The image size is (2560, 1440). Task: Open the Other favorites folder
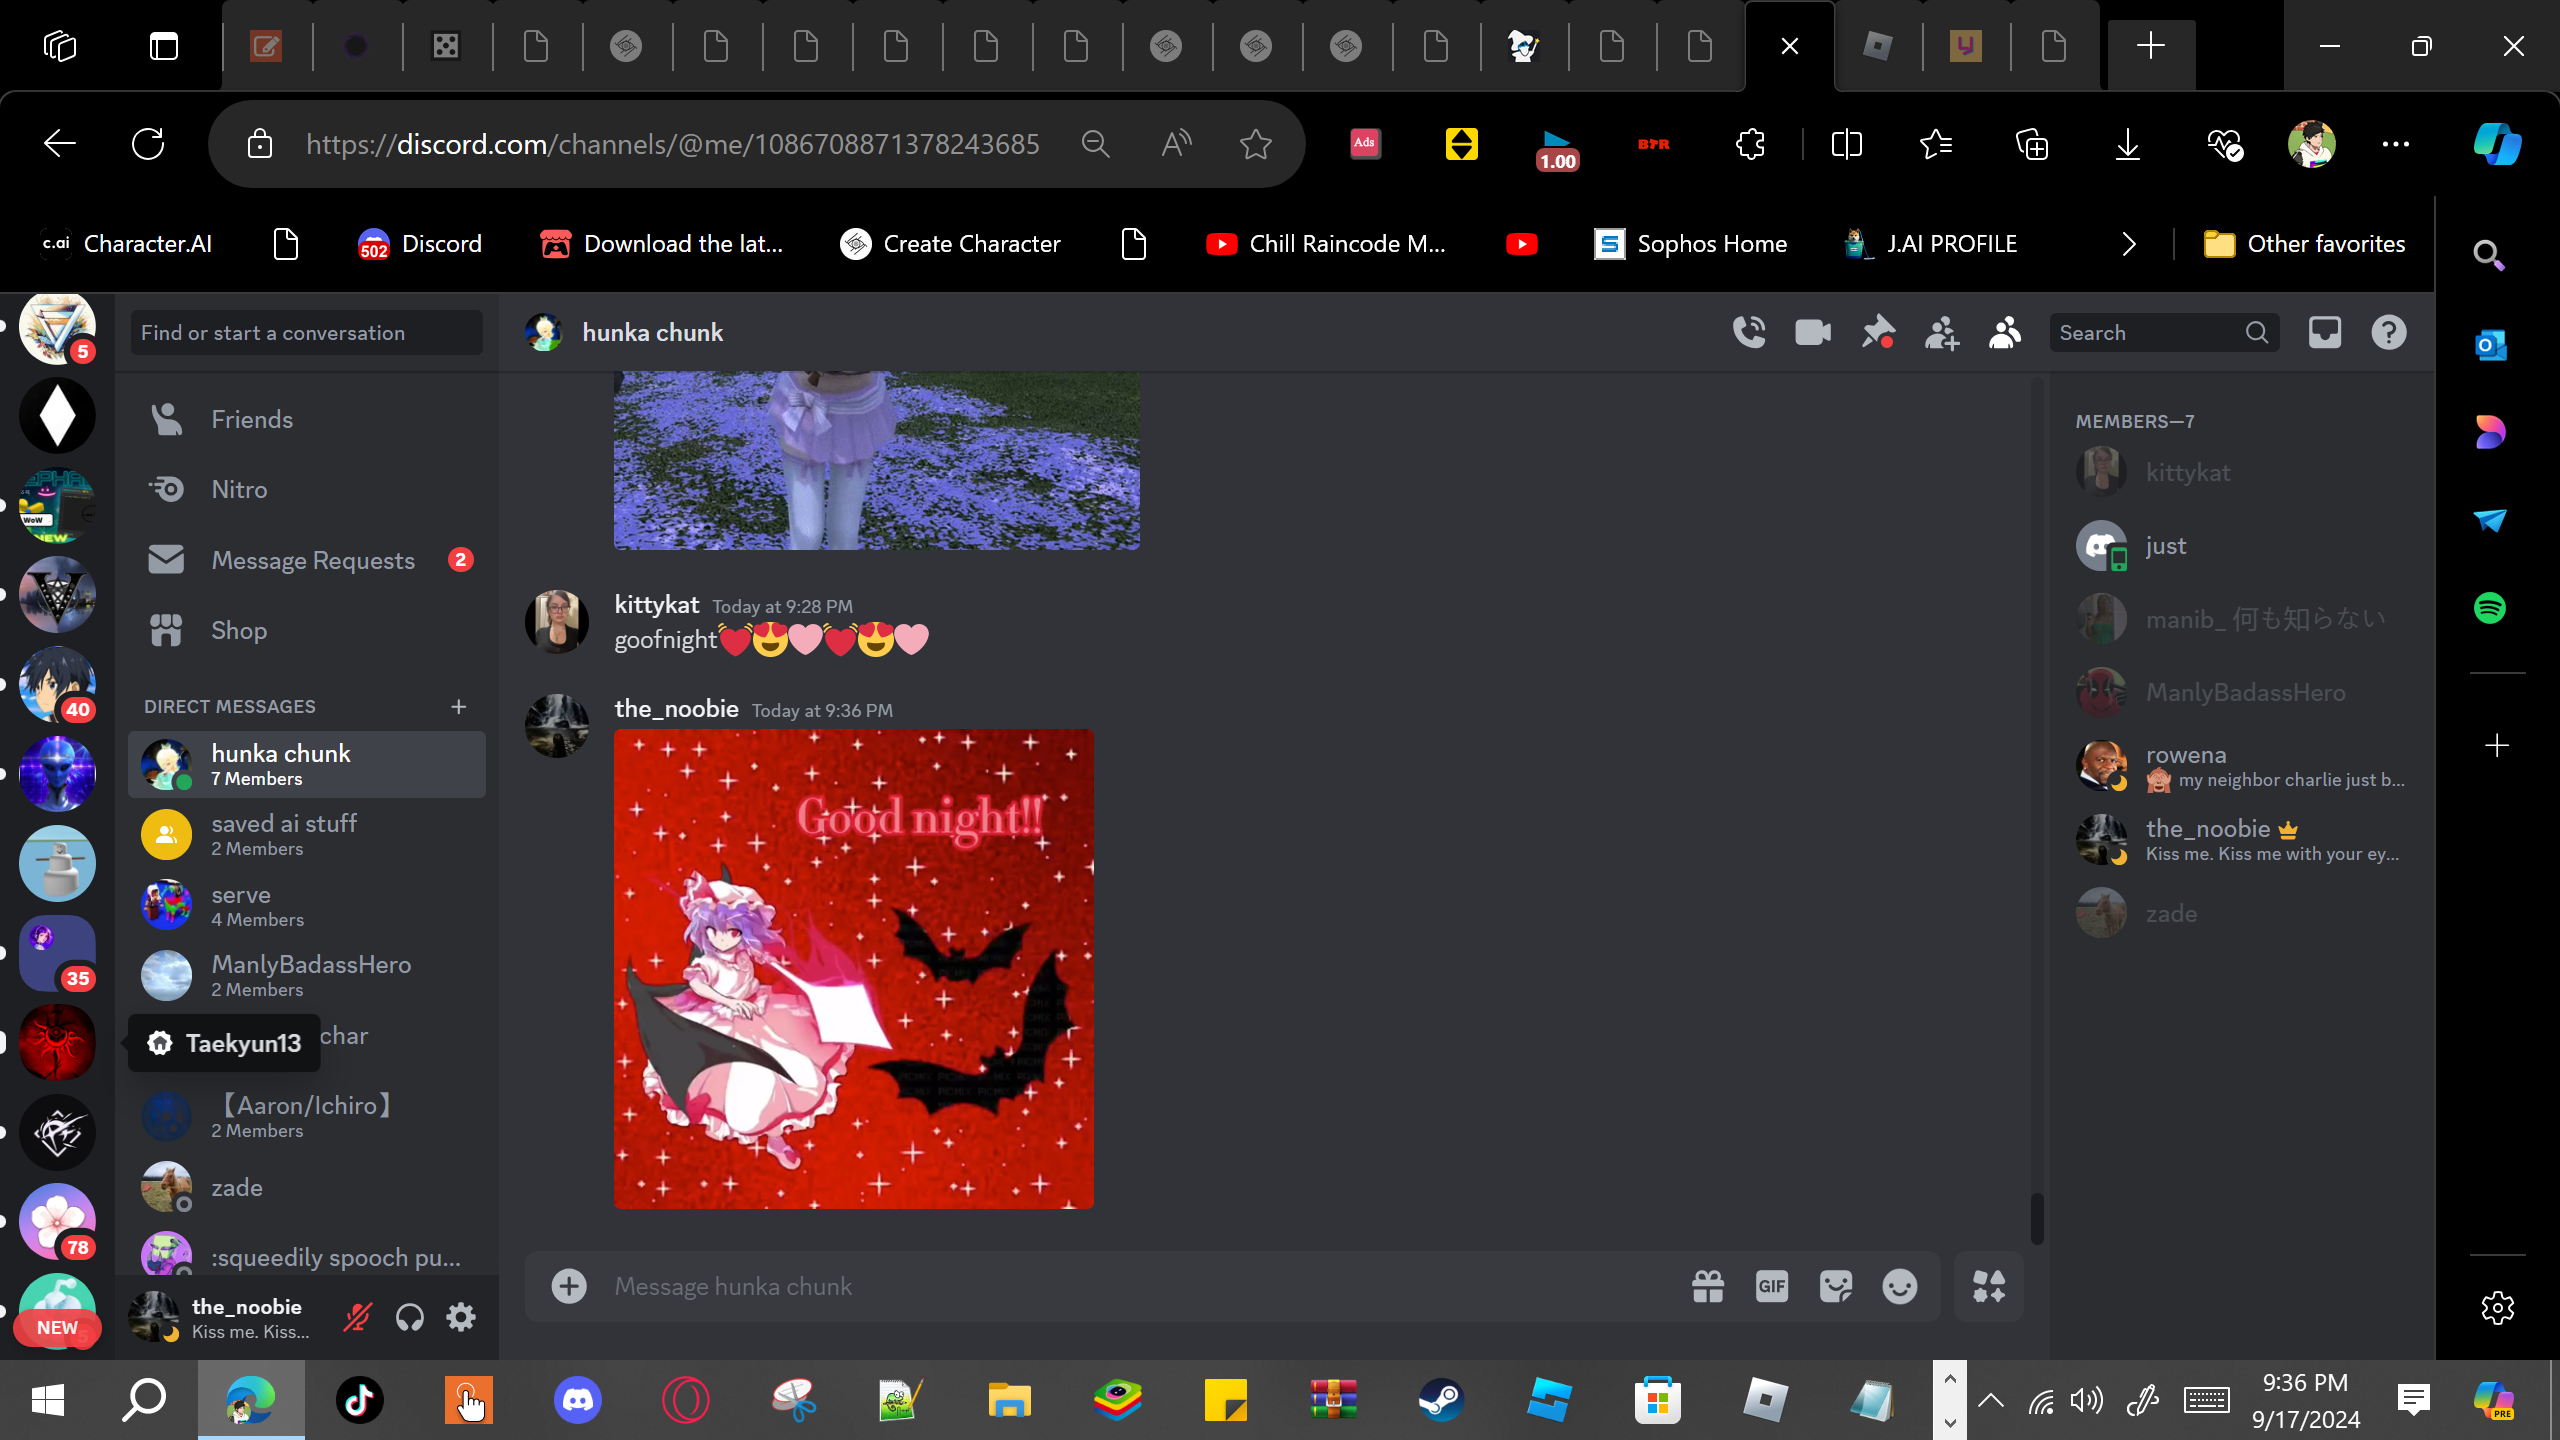pyautogui.click(x=2305, y=244)
